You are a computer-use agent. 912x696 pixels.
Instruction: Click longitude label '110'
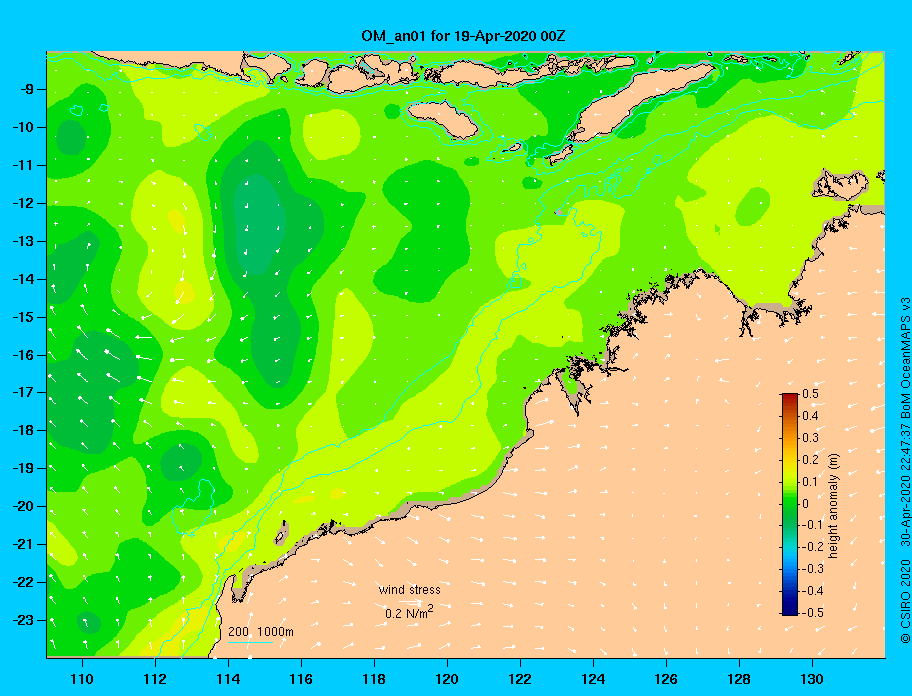point(83,679)
